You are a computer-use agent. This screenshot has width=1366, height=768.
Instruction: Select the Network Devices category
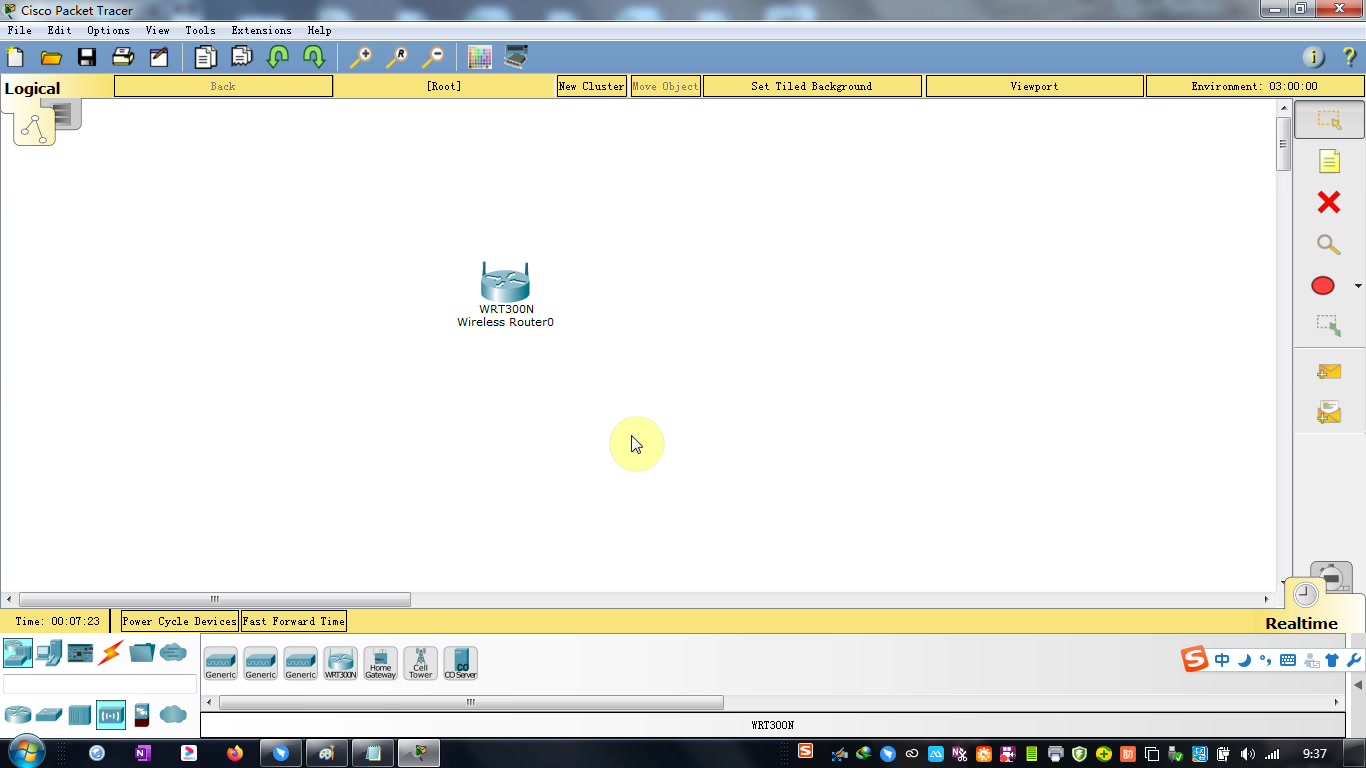(x=18, y=653)
